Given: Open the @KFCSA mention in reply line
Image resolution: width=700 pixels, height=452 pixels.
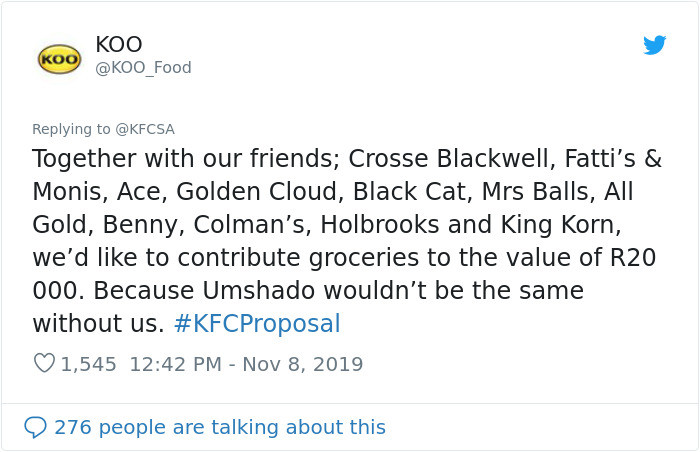Looking at the screenshot, I should pyautogui.click(x=145, y=129).
